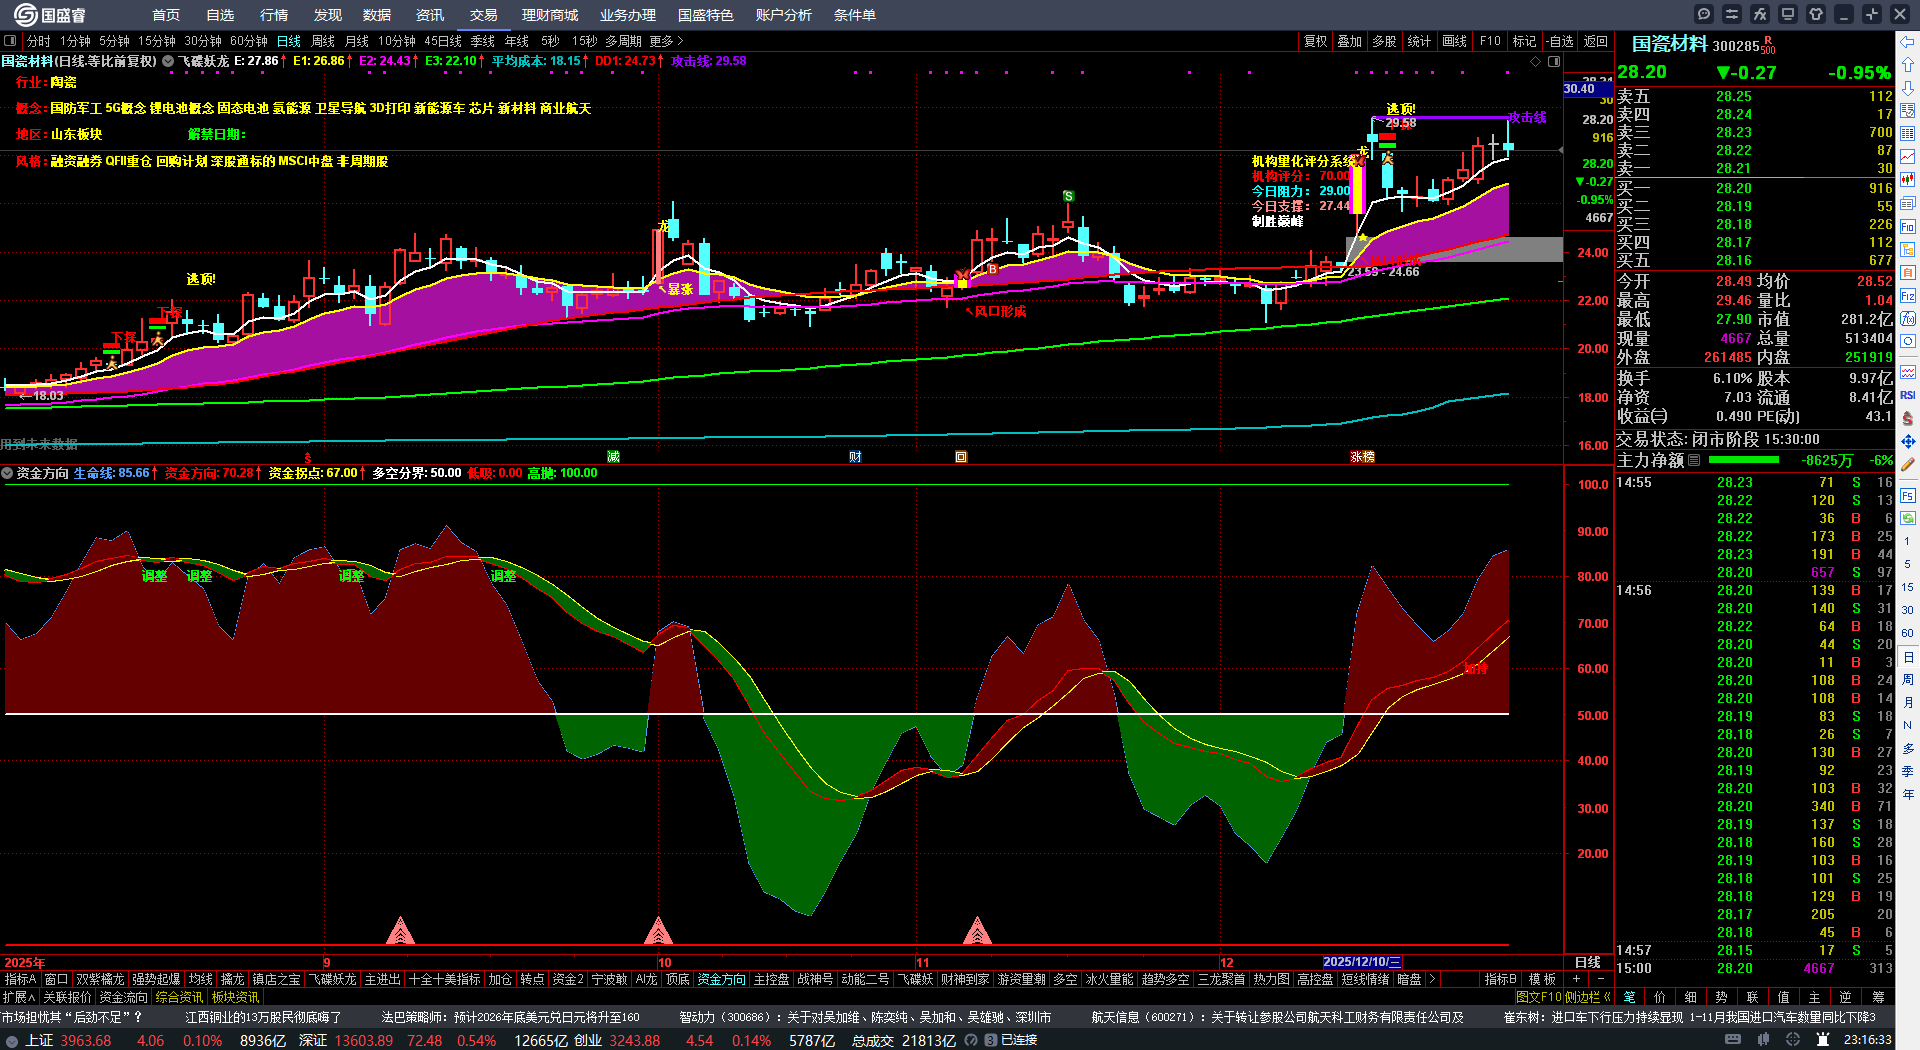Open the line trend chart sidebar icon
The height and width of the screenshot is (1050, 1920).
(x=1908, y=157)
